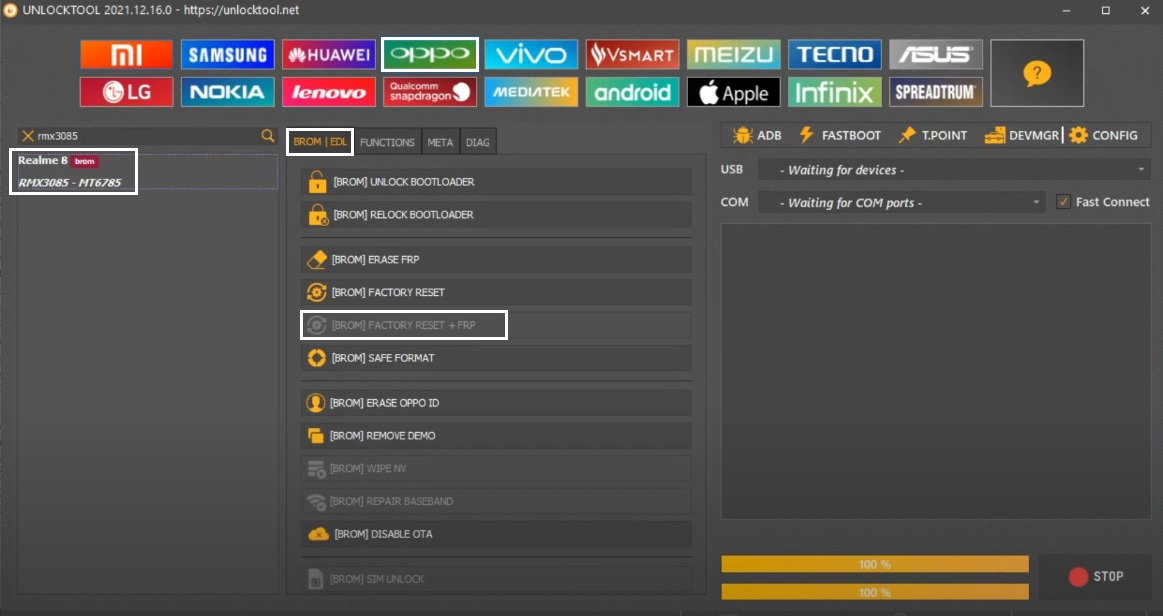1163x616 pixels.
Task: Click [BROM] ERASE OPPO ID
Action: pos(496,403)
